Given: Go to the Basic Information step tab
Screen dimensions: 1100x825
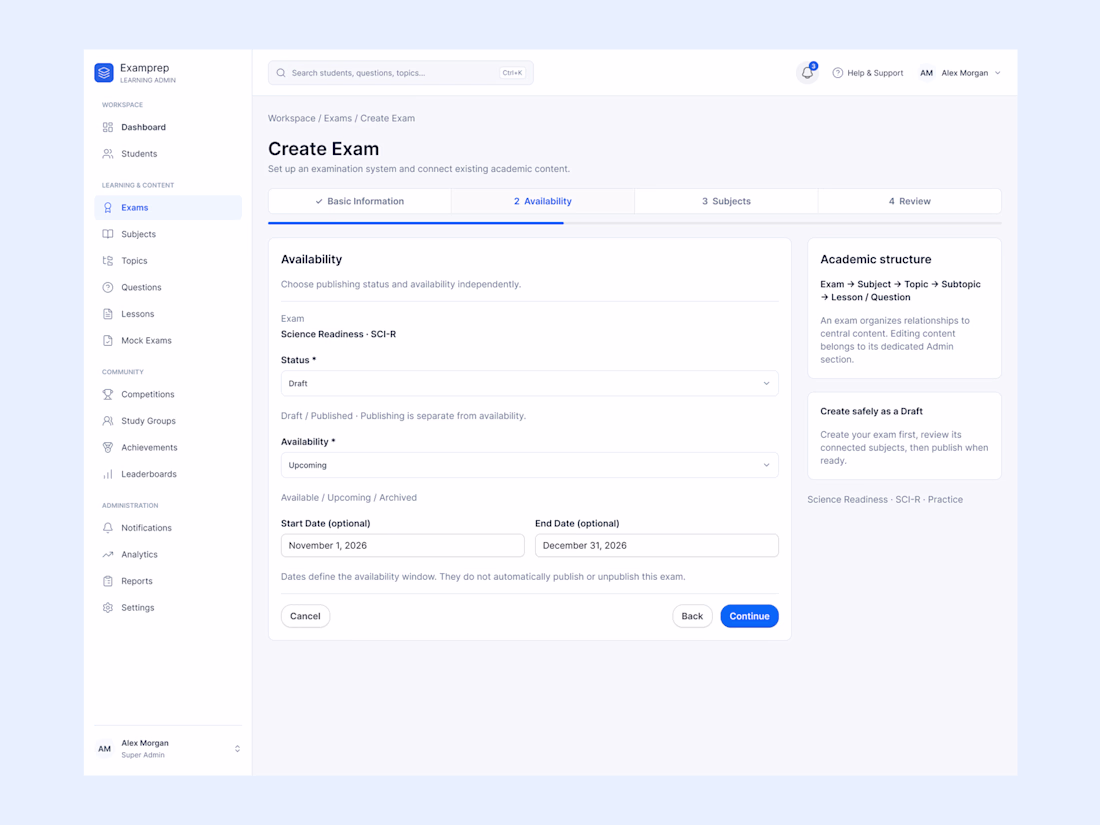Looking at the screenshot, I should click(360, 201).
